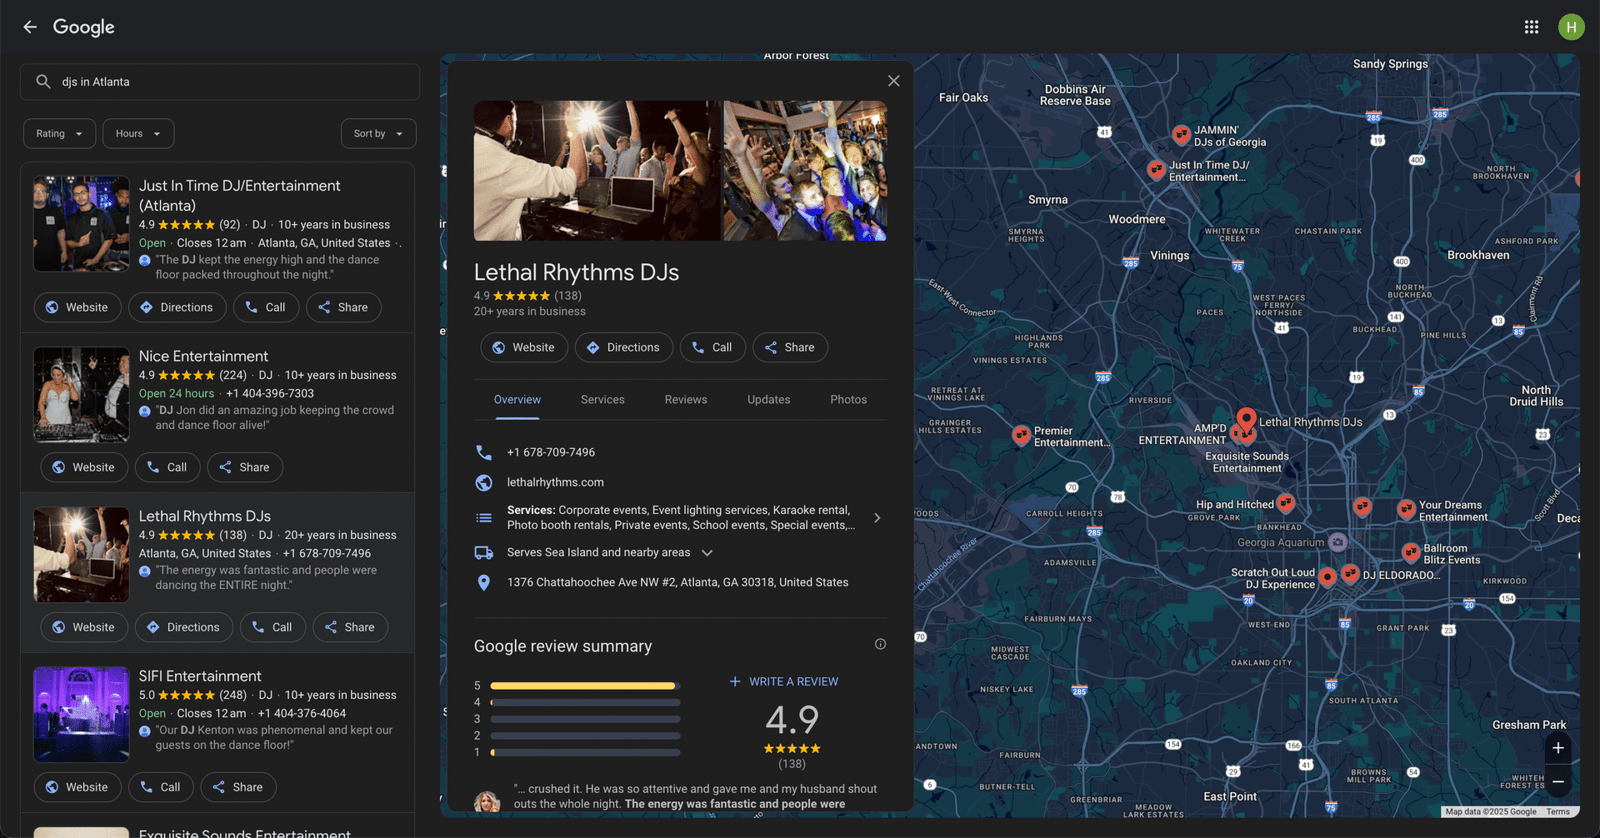This screenshot has width=1600, height=838.
Task: Call Nice Entertainment from its listing
Action: [x=167, y=467]
